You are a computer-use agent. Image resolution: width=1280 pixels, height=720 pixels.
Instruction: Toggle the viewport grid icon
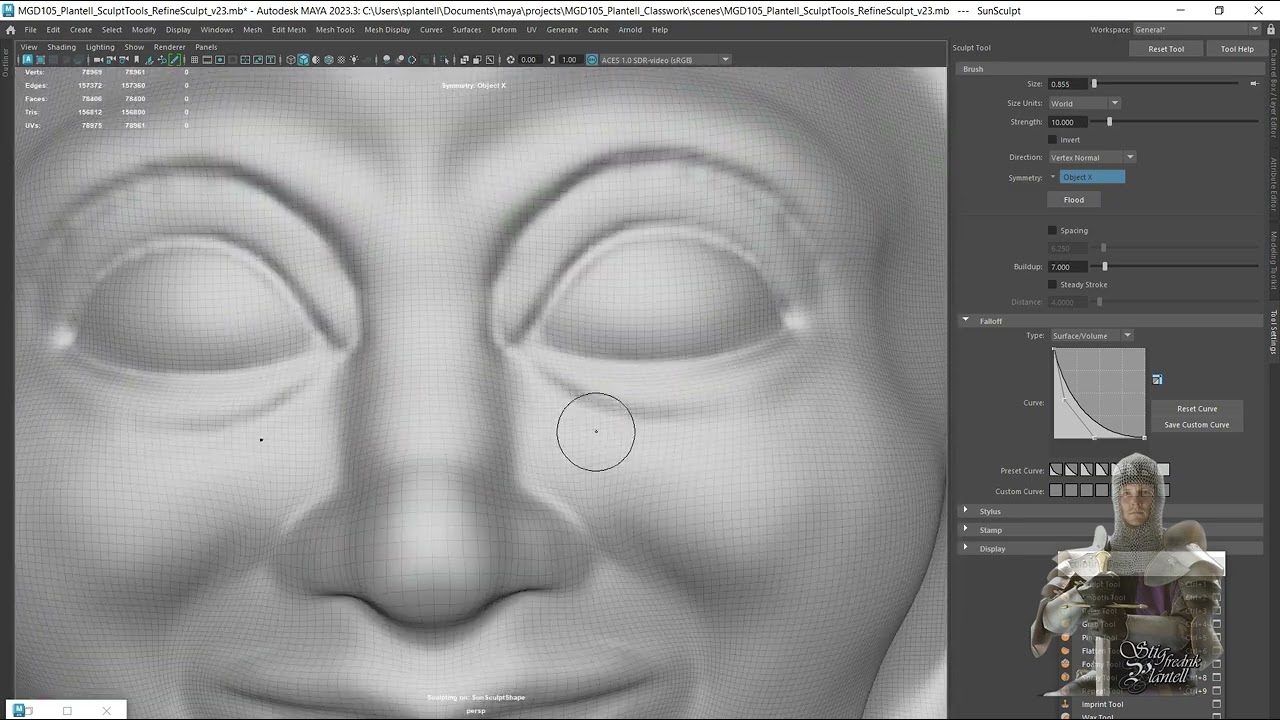click(x=194, y=60)
